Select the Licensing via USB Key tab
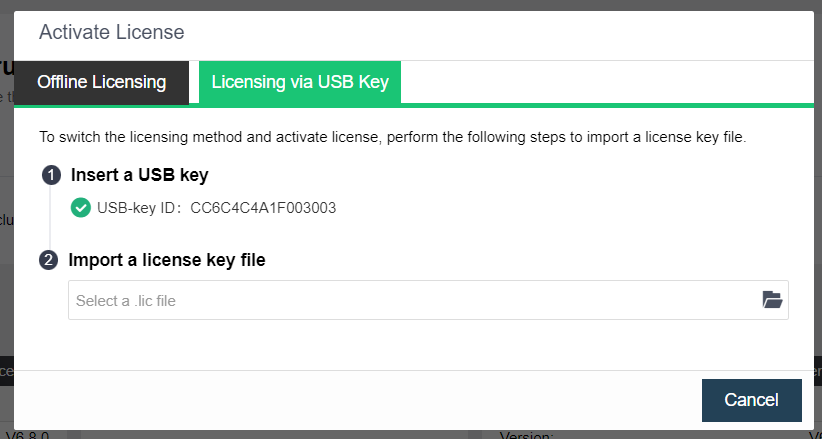 [300, 83]
